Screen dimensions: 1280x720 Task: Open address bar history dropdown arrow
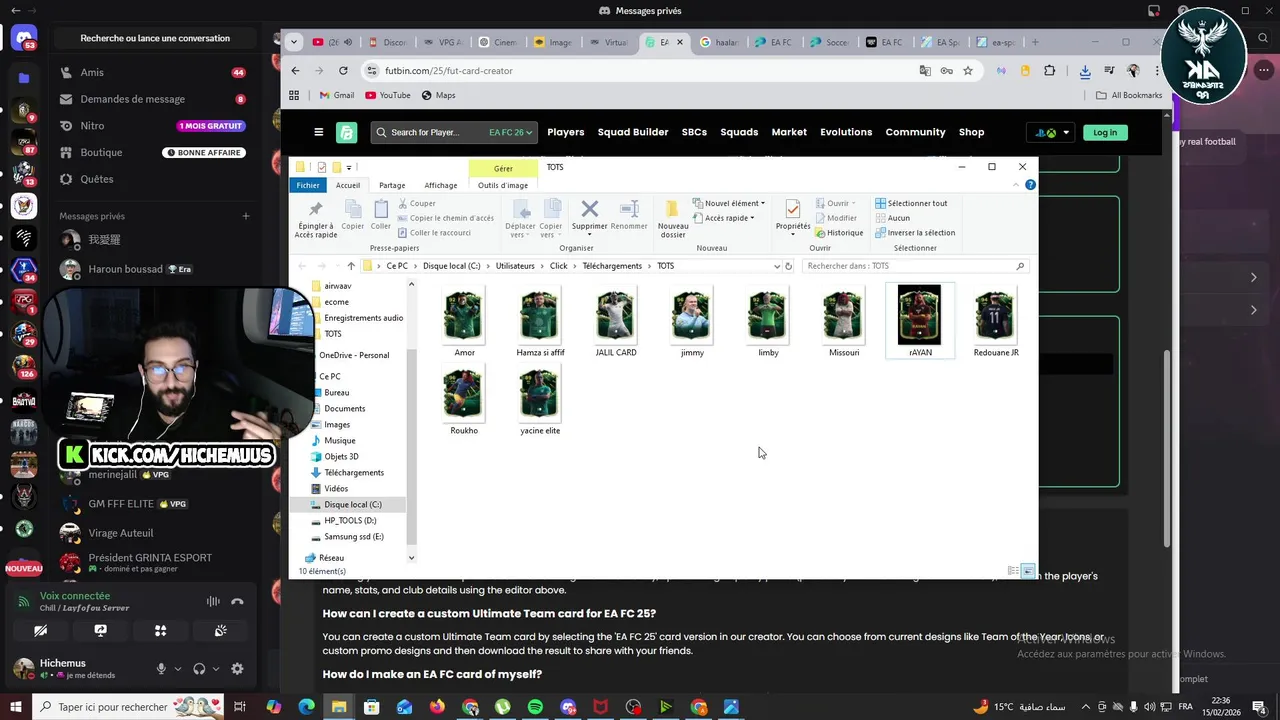pos(776,266)
